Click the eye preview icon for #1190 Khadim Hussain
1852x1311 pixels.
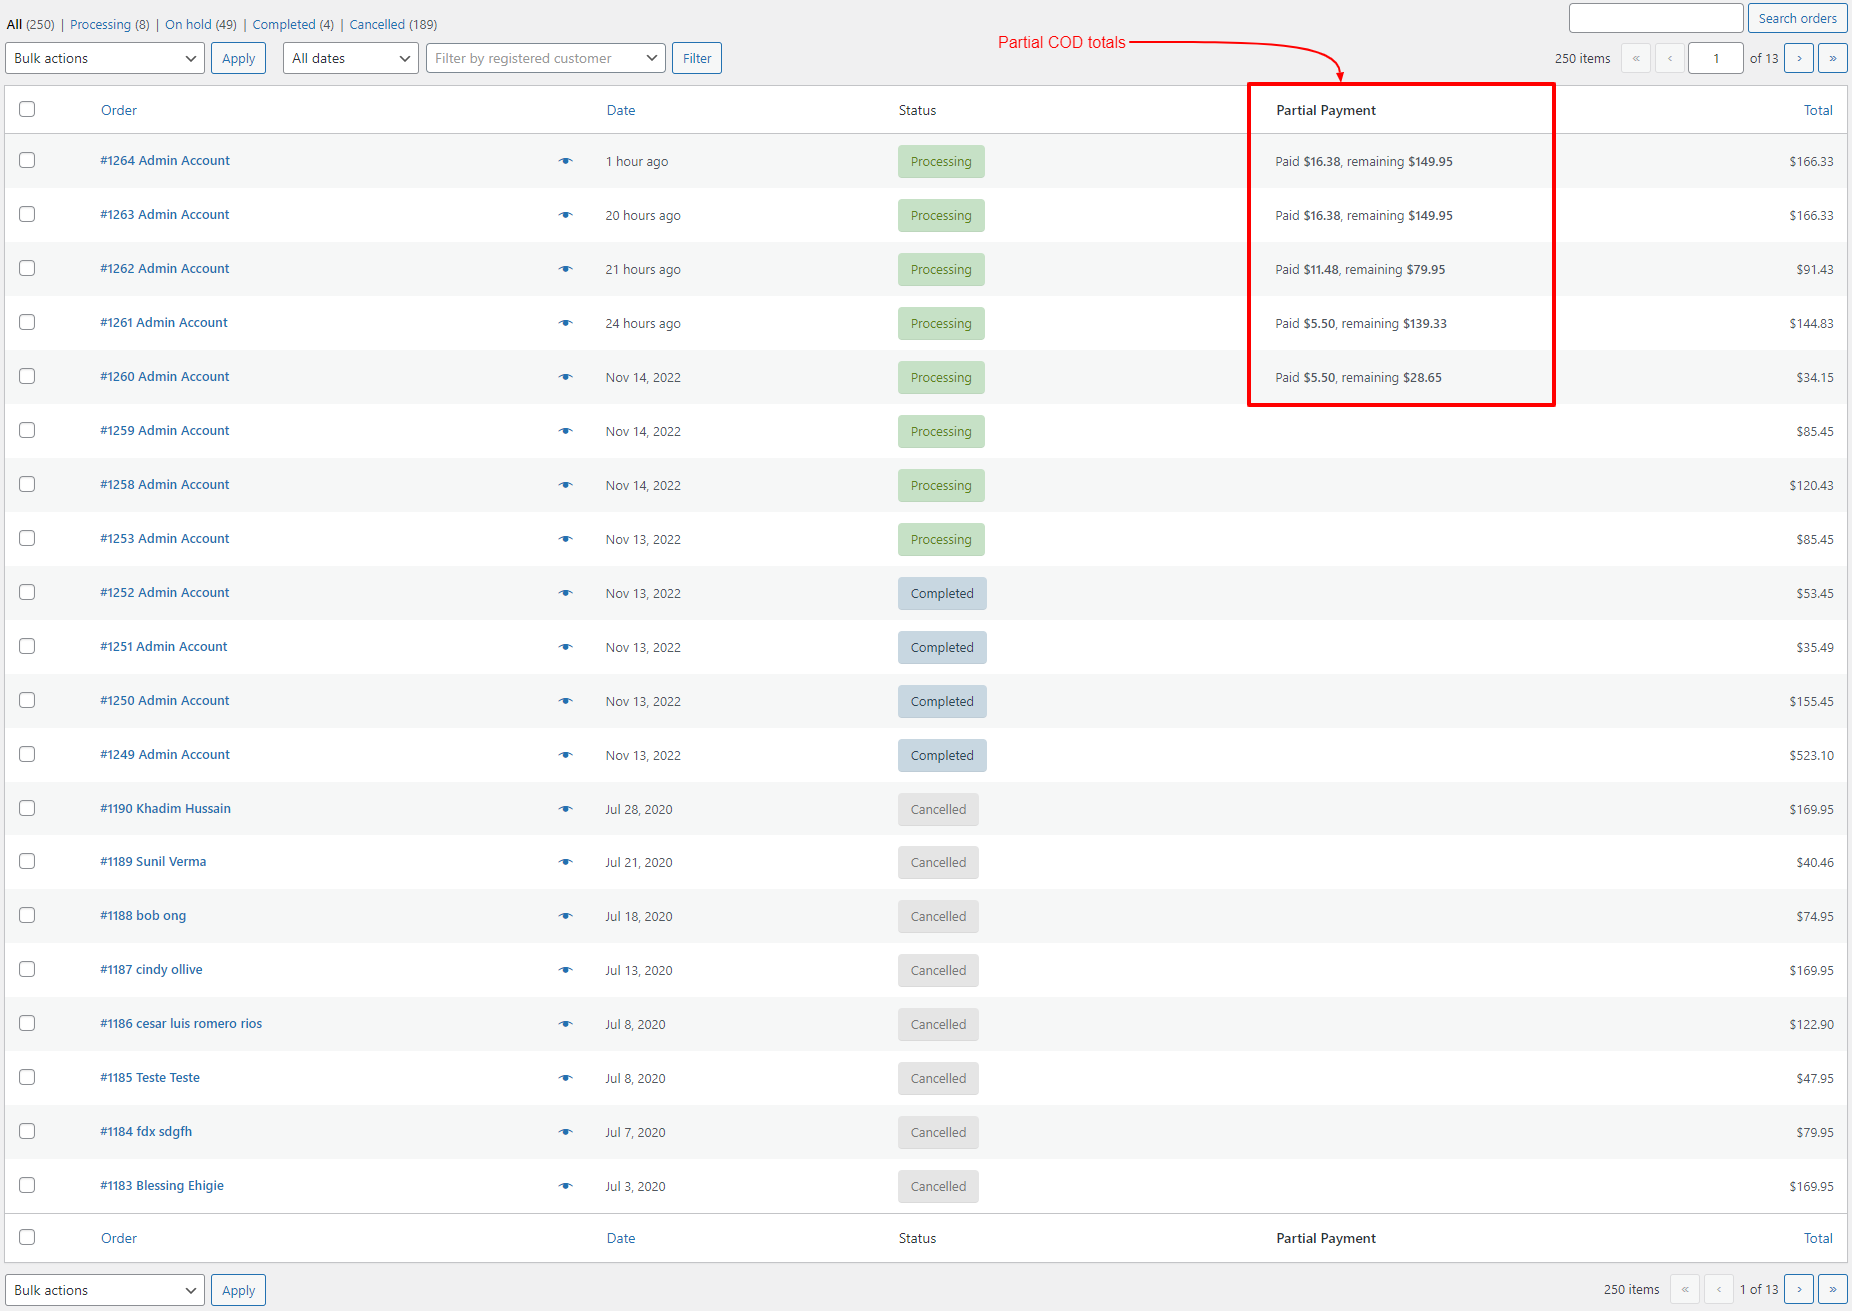click(566, 808)
